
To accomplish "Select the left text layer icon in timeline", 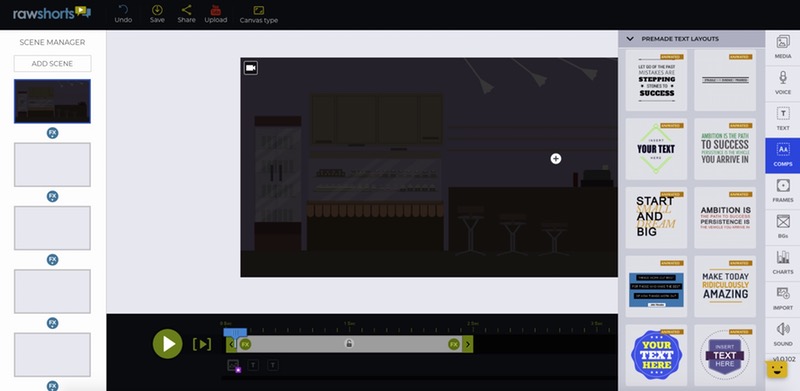I will (253, 365).
